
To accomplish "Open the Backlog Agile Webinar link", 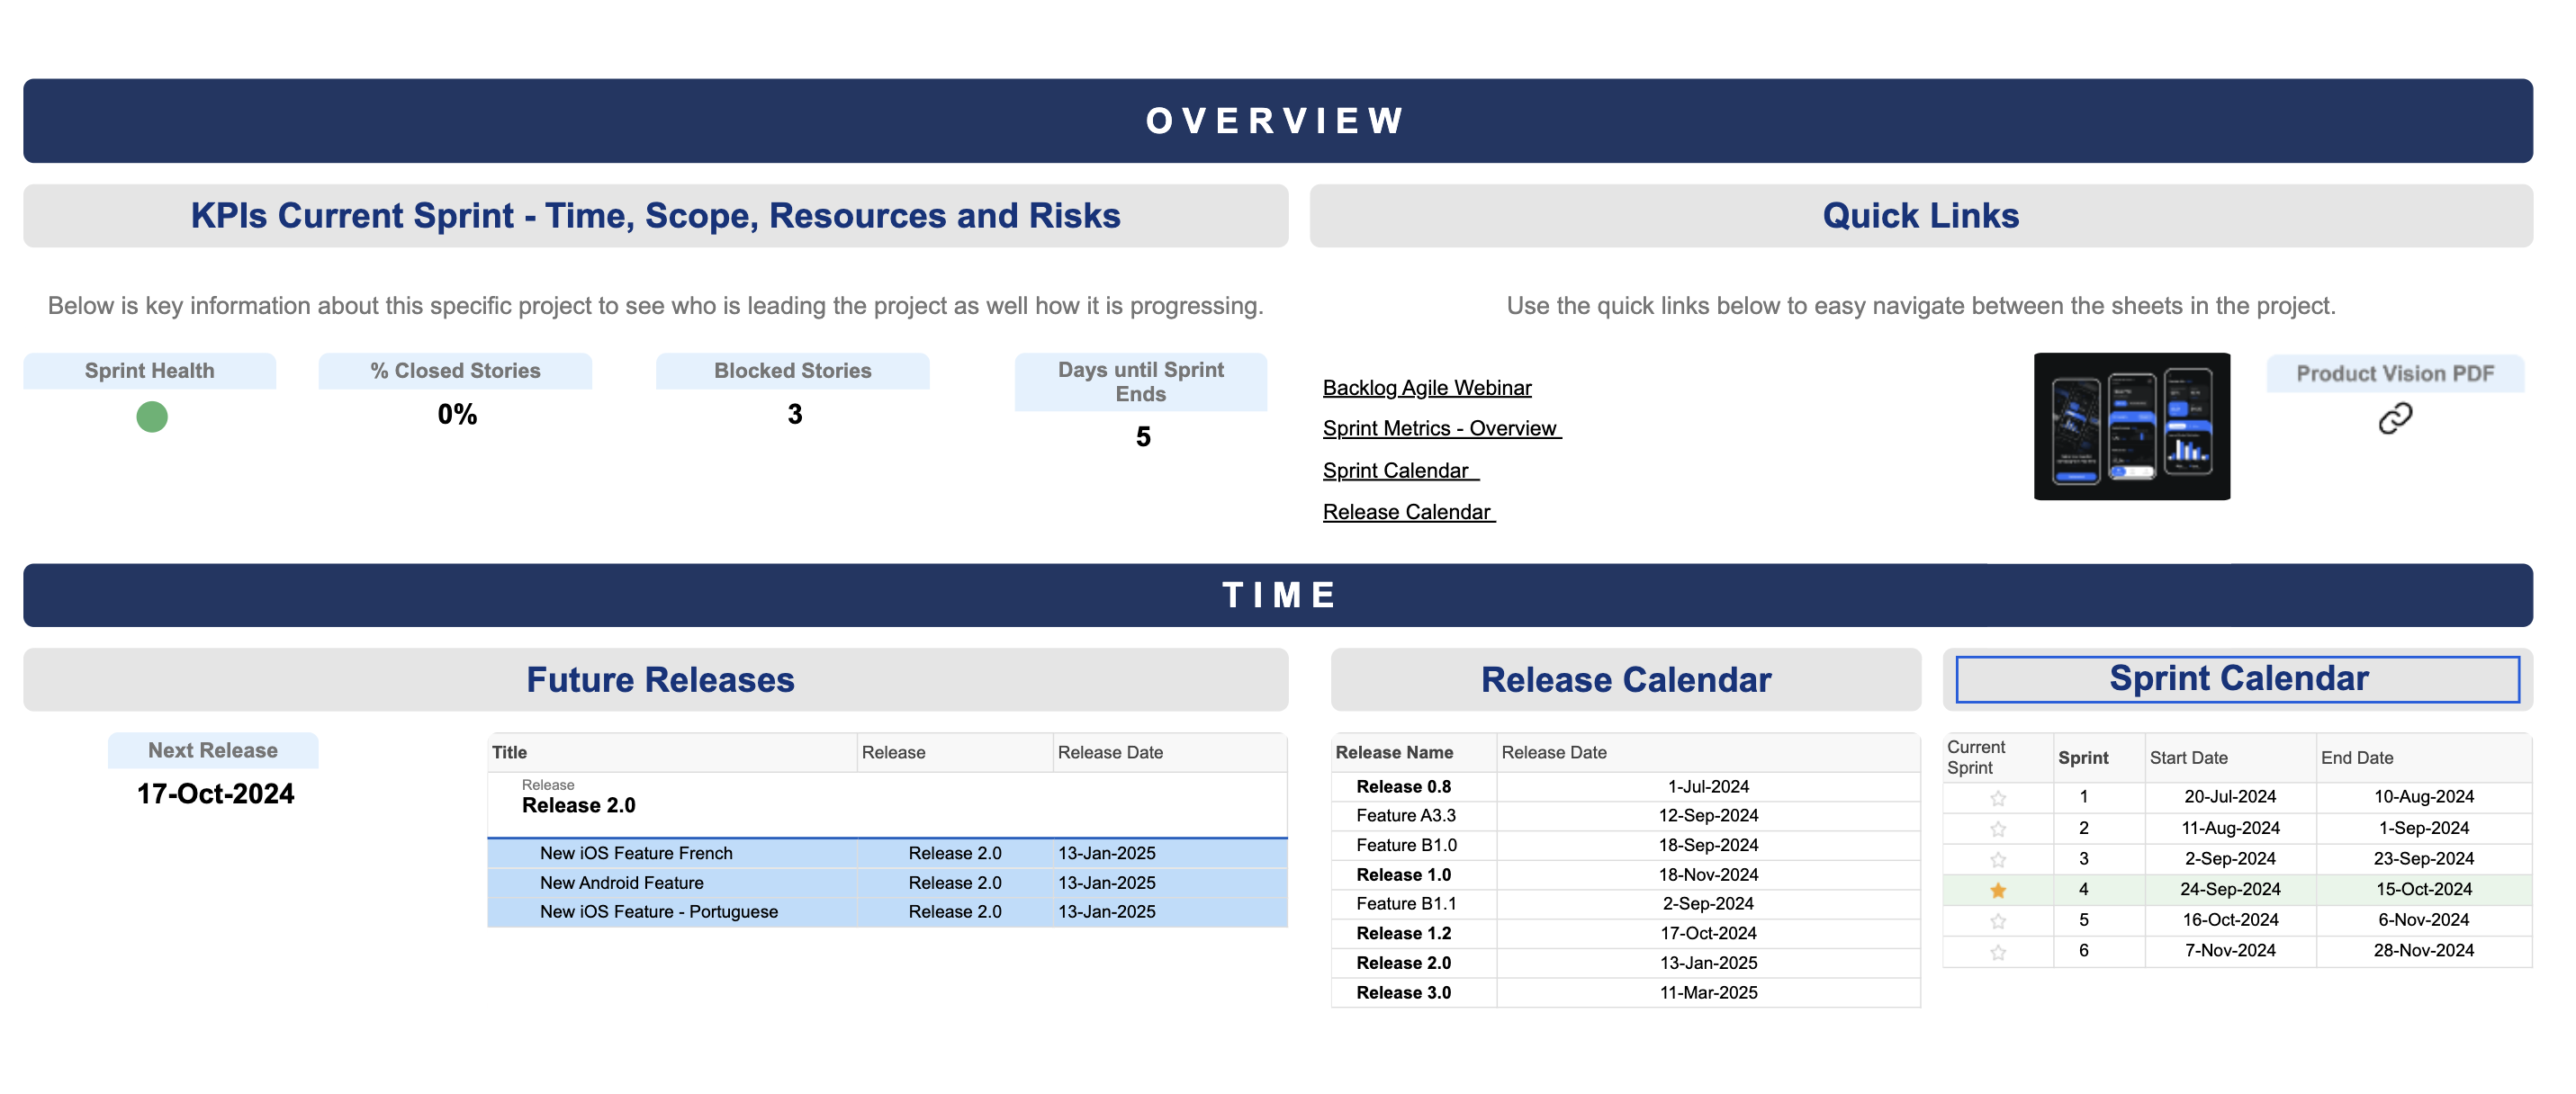I will pyautogui.click(x=1426, y=388).
